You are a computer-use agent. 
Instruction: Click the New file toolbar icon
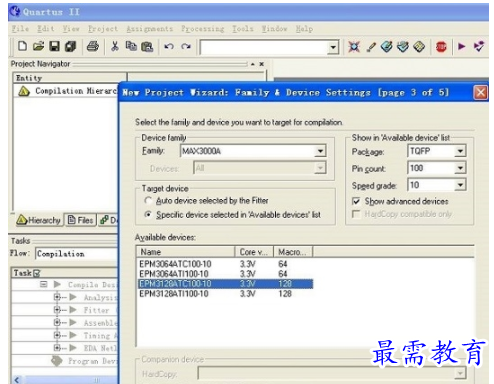22,46
